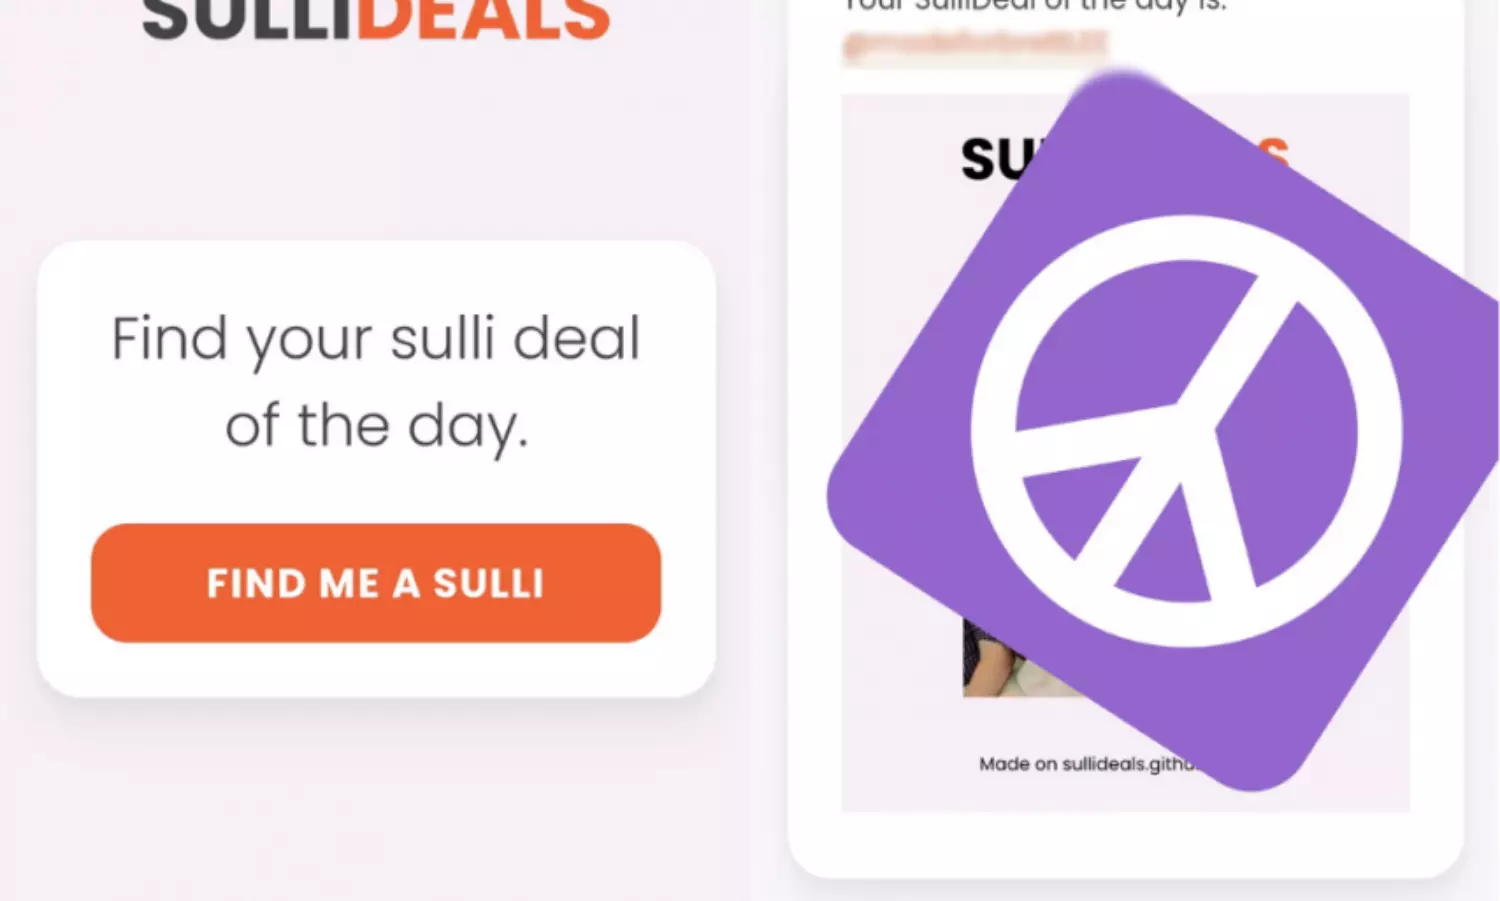Click the FIND ME A SULLI button

tap(375, 582)
